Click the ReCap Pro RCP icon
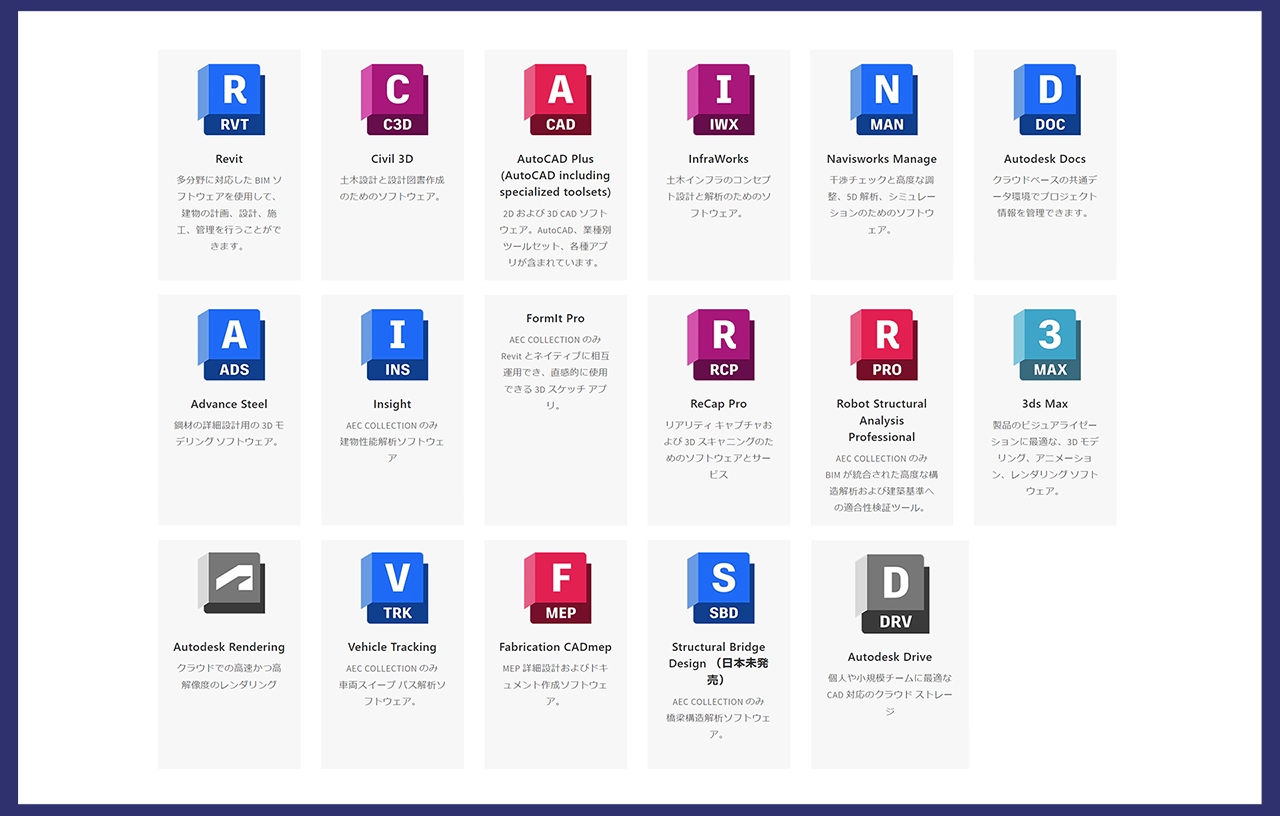 (x=719, y=345)
